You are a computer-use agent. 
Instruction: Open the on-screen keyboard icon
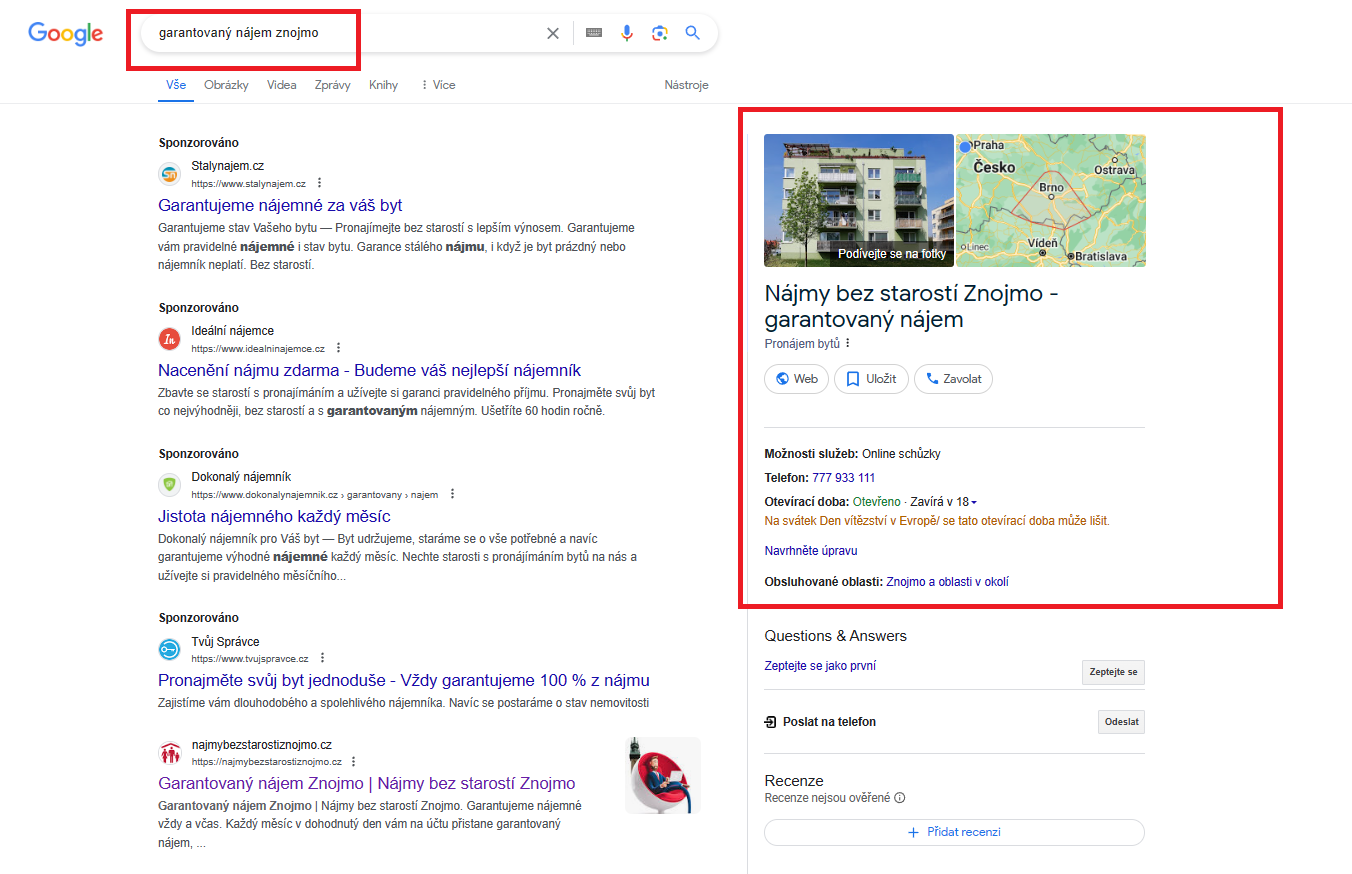pyautogui.click(x=594, y=33)
